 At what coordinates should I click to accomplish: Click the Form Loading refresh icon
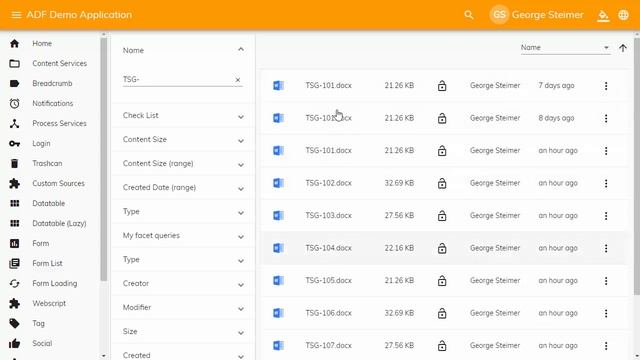click(14, 283)
